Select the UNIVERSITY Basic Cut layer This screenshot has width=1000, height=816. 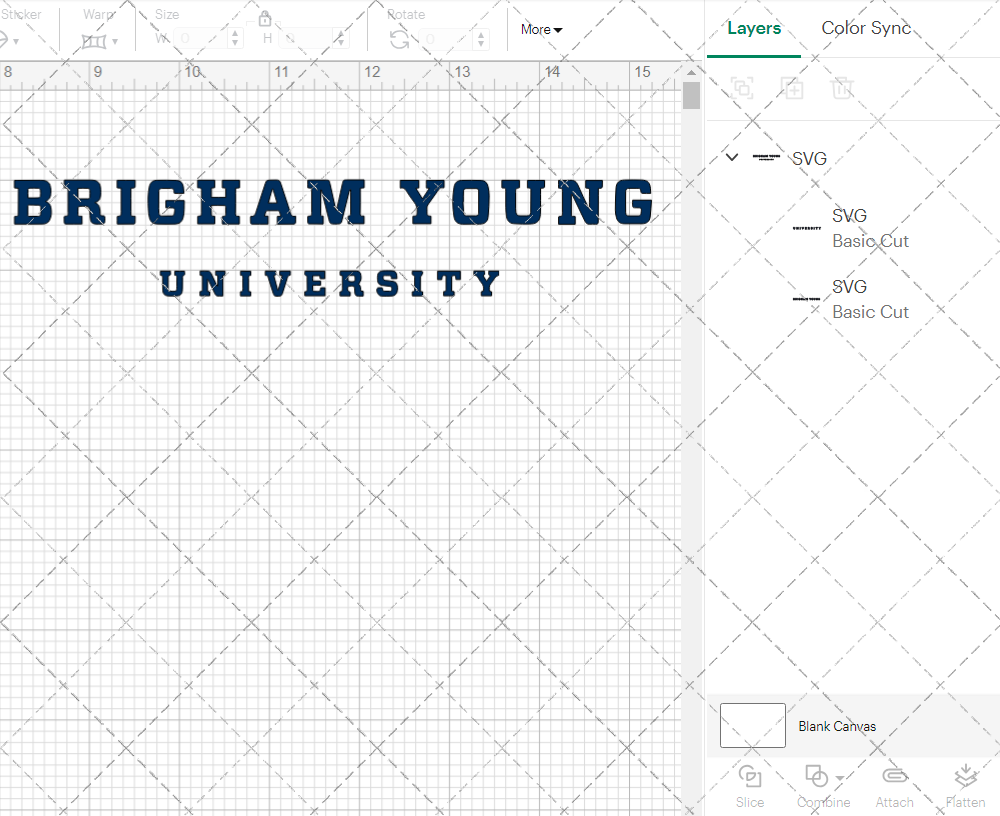[x=870, y=228]
